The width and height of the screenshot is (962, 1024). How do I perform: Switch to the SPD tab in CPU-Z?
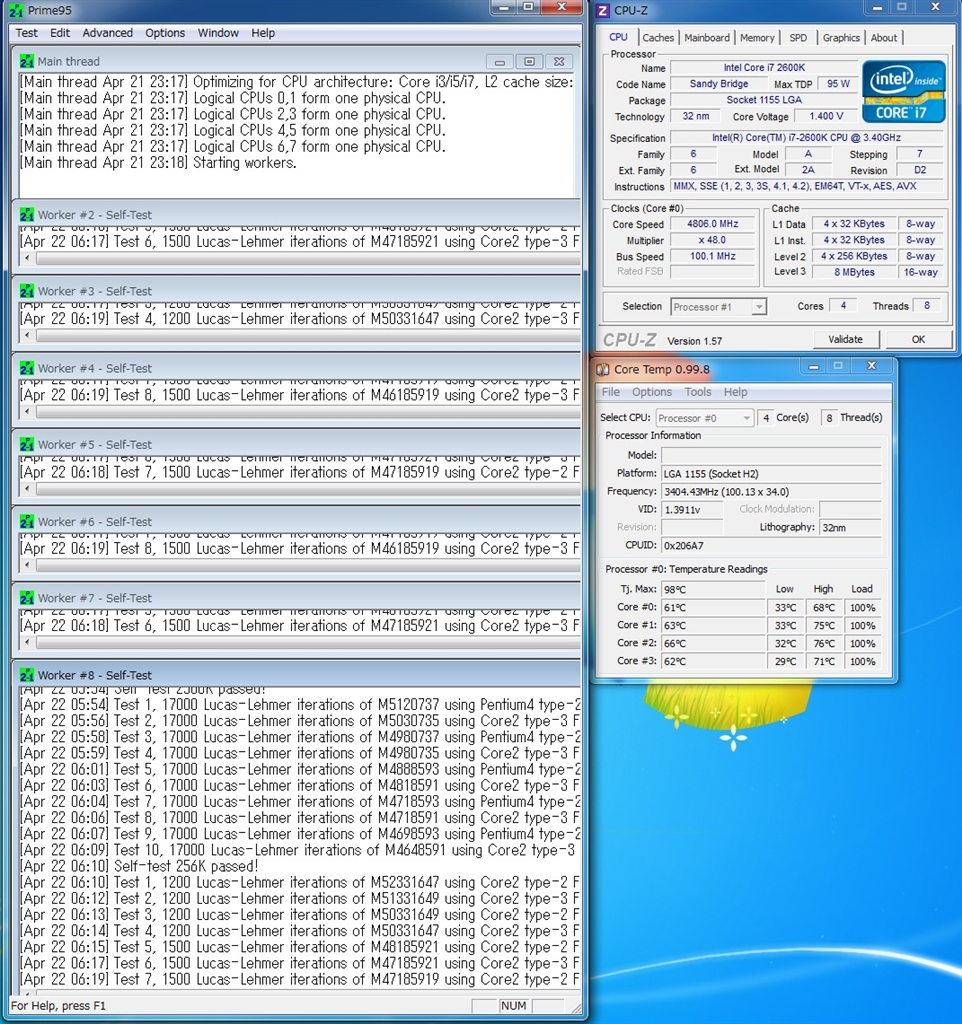[x=798, y=38]
